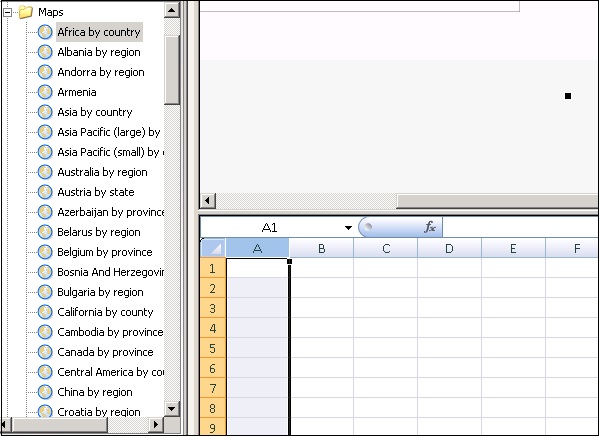The image size is (600, 438).
Task: Click the canvas horizontal scrollbar left arrow
Action: [208, 201]
